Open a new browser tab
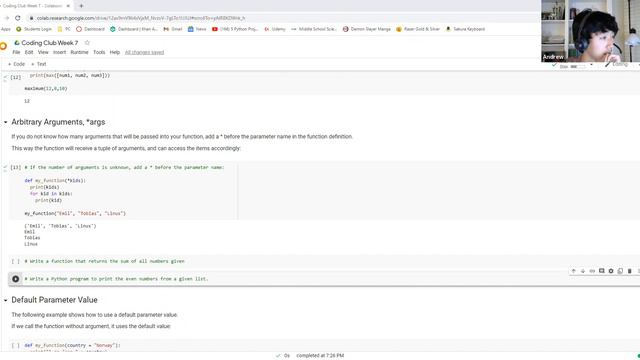 [81, 6]
